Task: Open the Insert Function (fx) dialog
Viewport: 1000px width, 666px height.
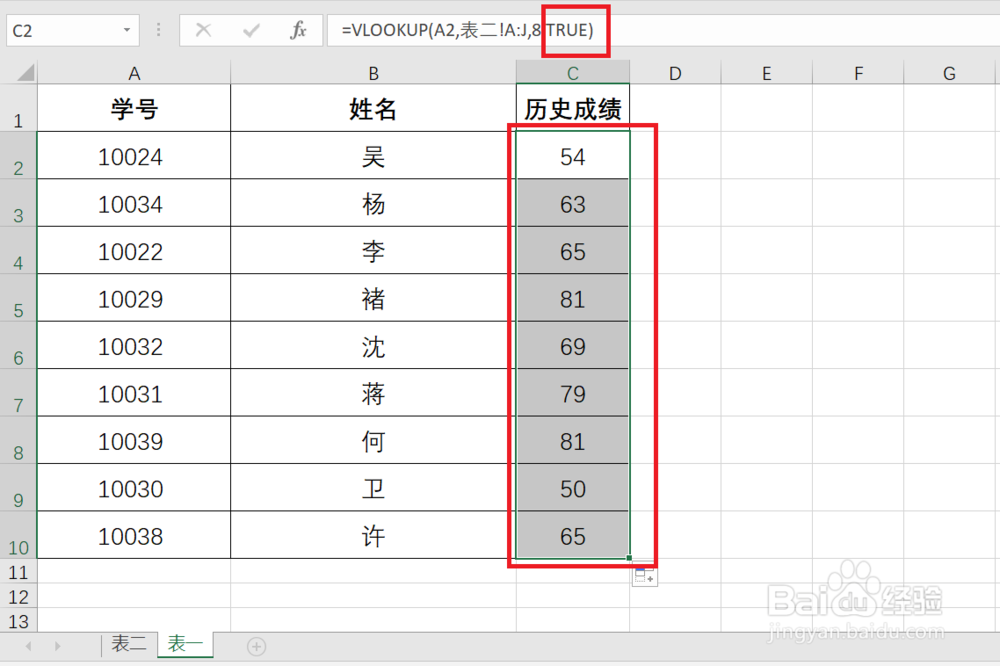Action: coord(296,30)
